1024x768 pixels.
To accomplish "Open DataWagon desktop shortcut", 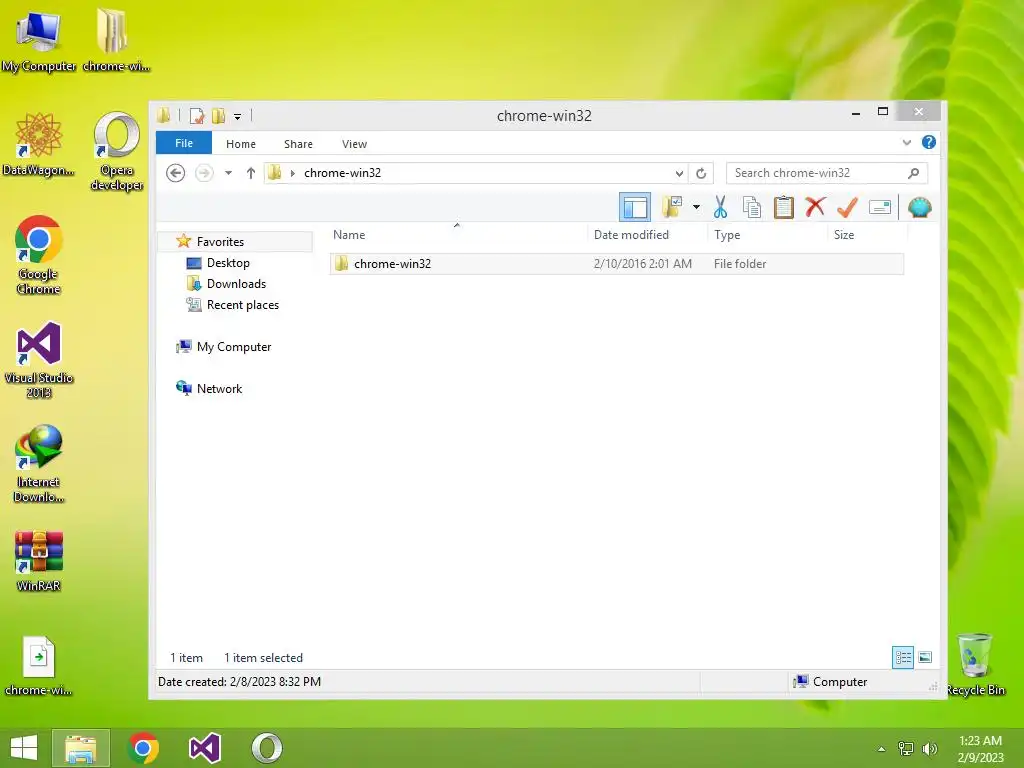I will pos(39,144).
